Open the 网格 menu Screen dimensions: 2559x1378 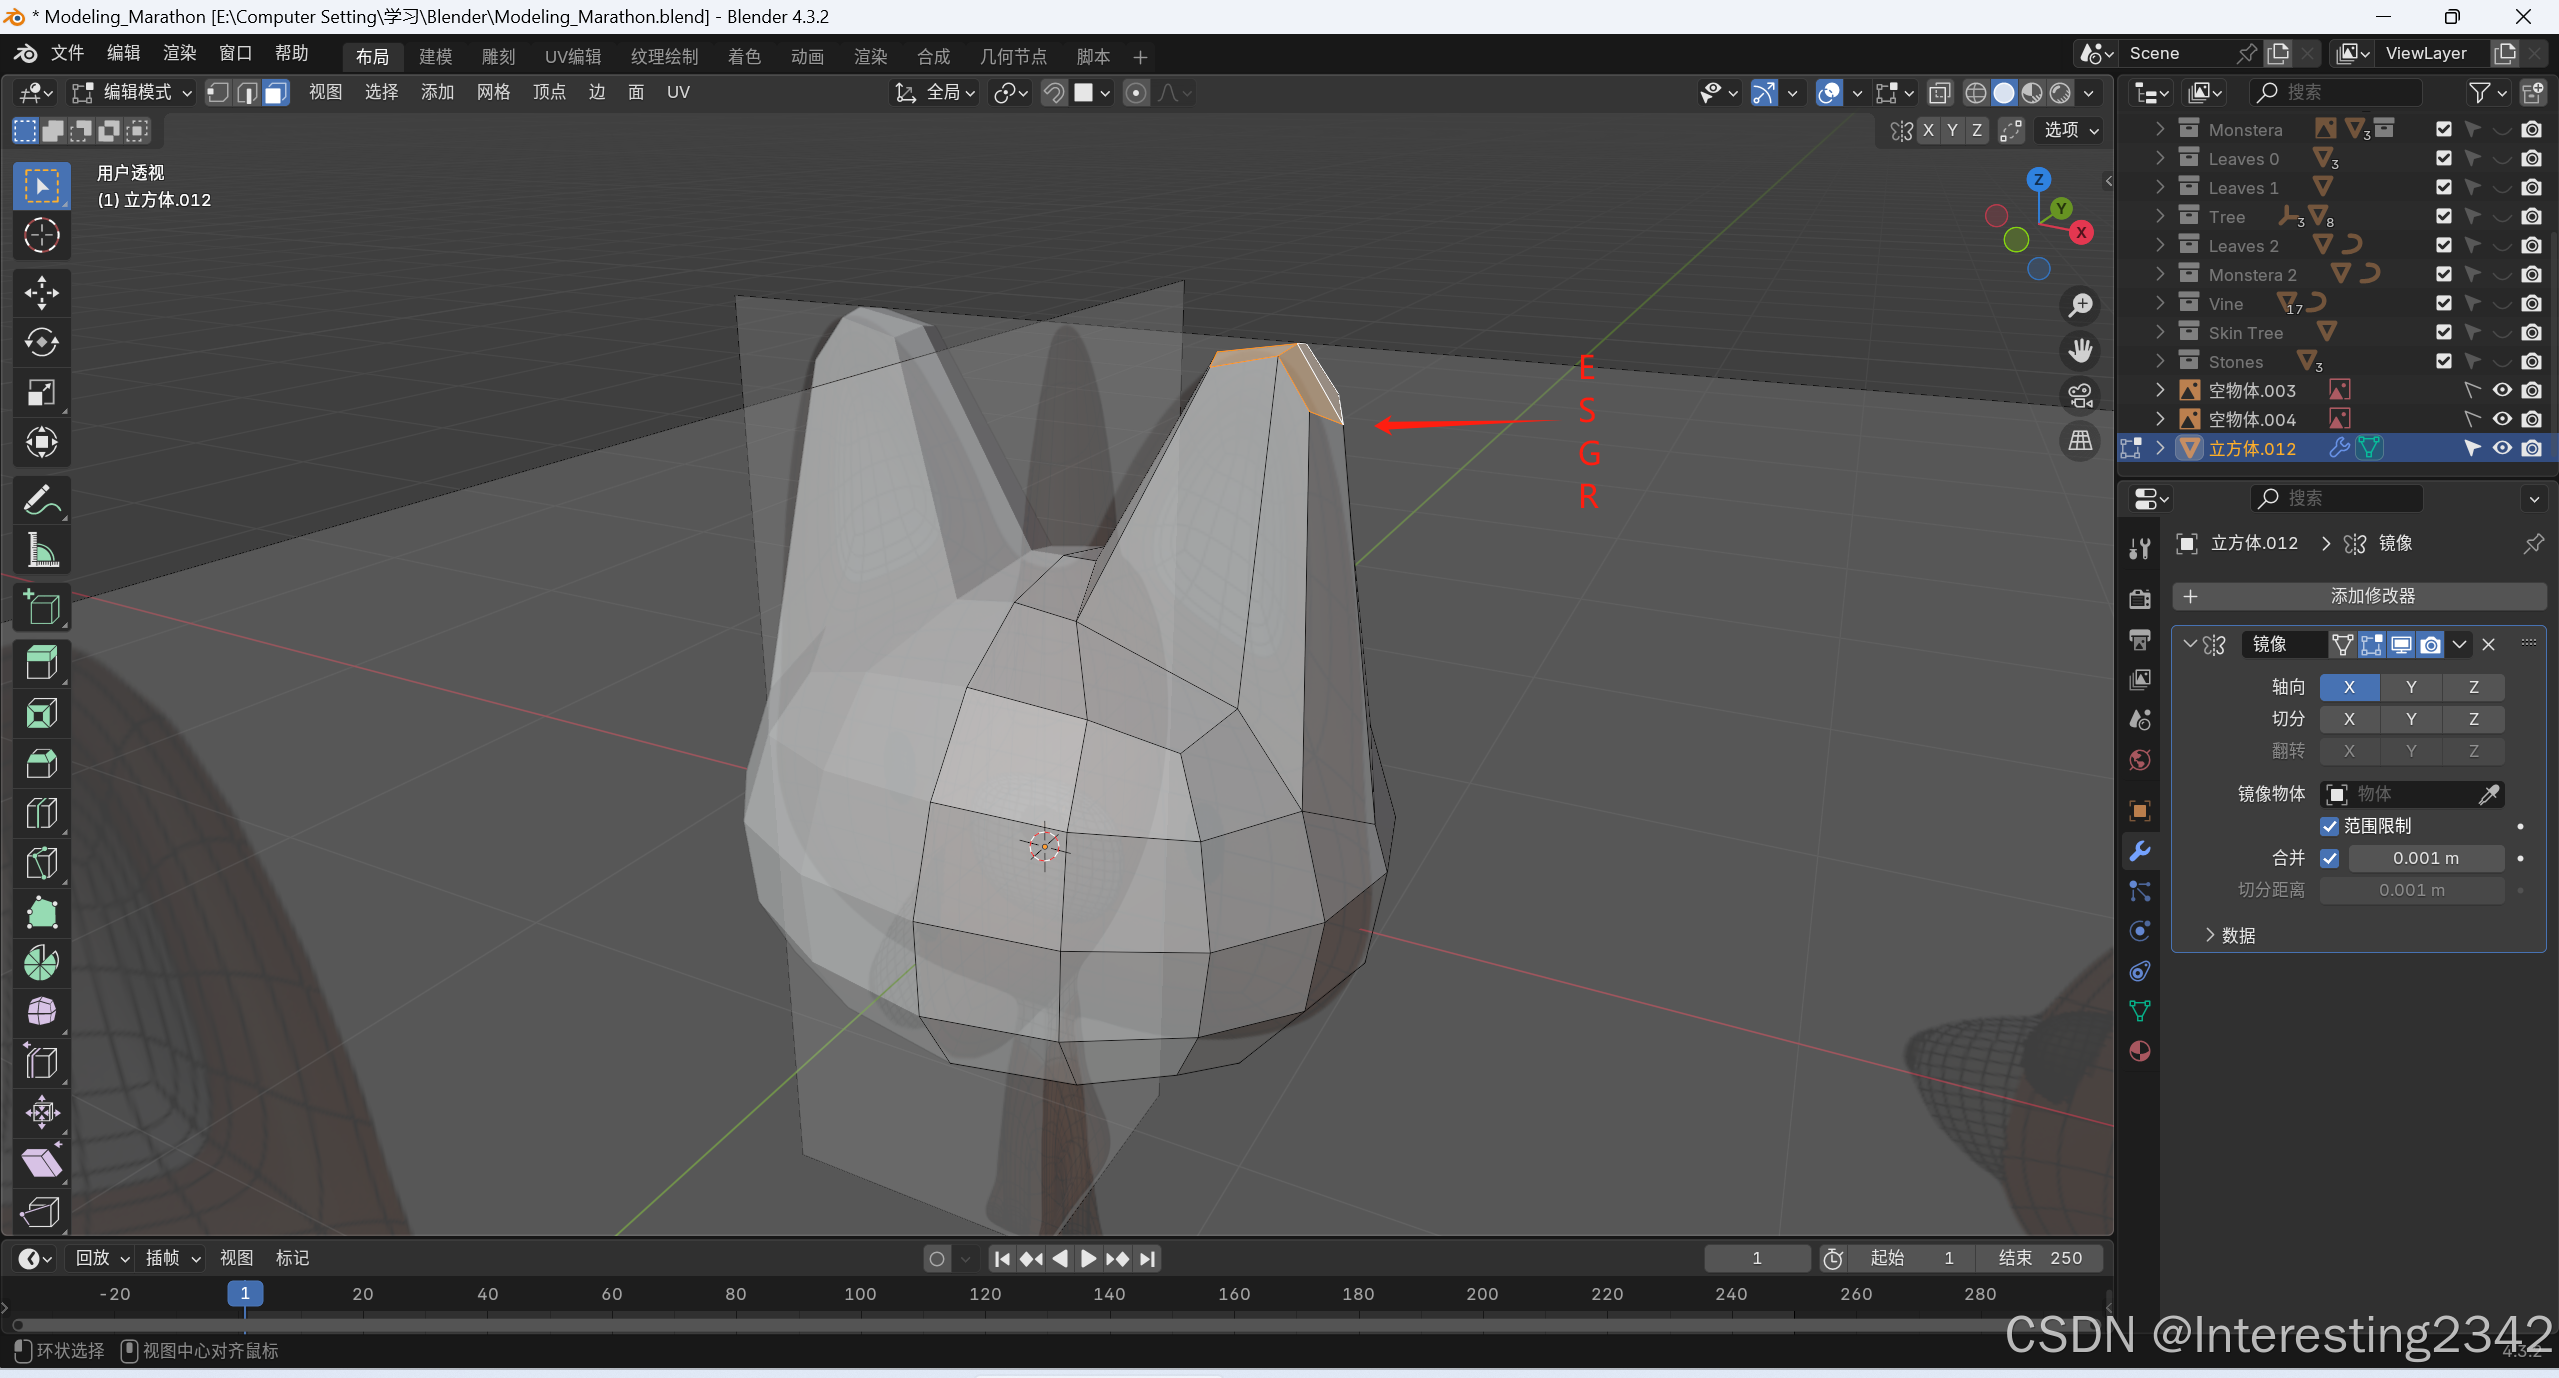[x=493, y=93]
